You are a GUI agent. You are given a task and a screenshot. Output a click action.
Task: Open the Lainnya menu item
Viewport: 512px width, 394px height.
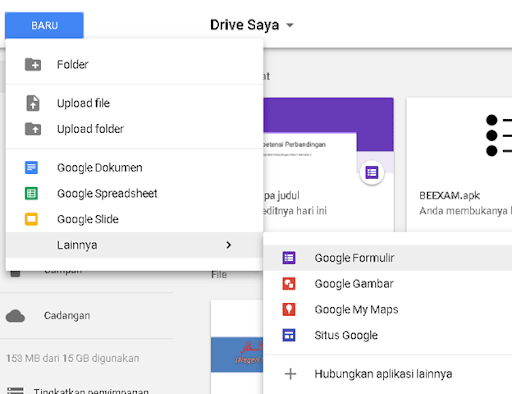pyautogui.click(x=134, y=245)
